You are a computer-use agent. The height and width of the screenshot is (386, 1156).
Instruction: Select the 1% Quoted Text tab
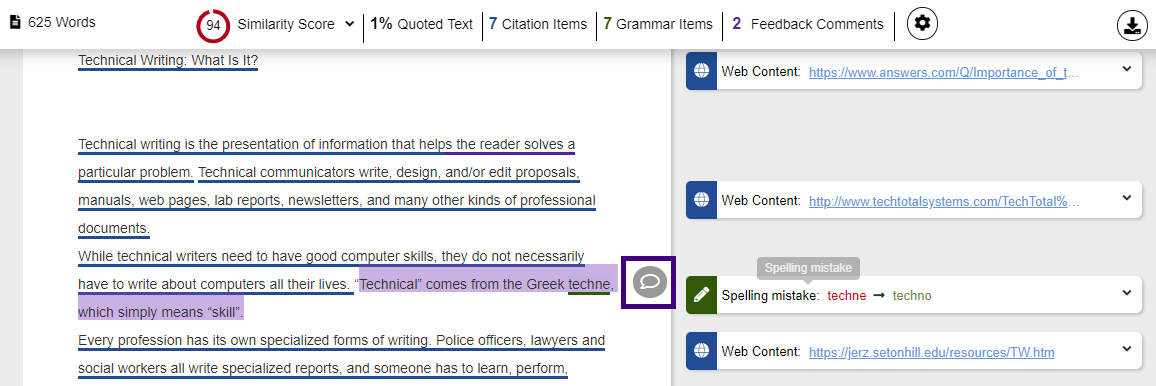click(x=421, y=24)
